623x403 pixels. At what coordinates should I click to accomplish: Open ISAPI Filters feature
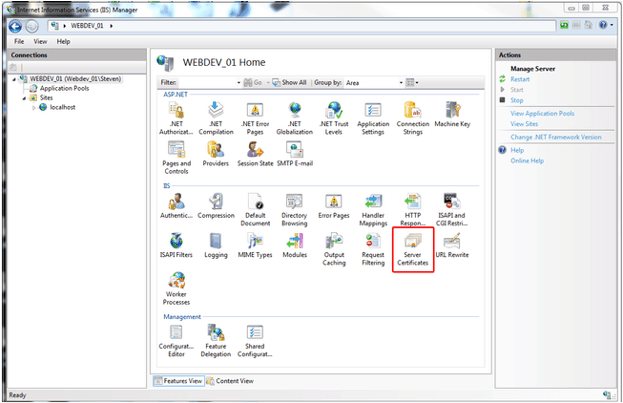tap(176, 245)
